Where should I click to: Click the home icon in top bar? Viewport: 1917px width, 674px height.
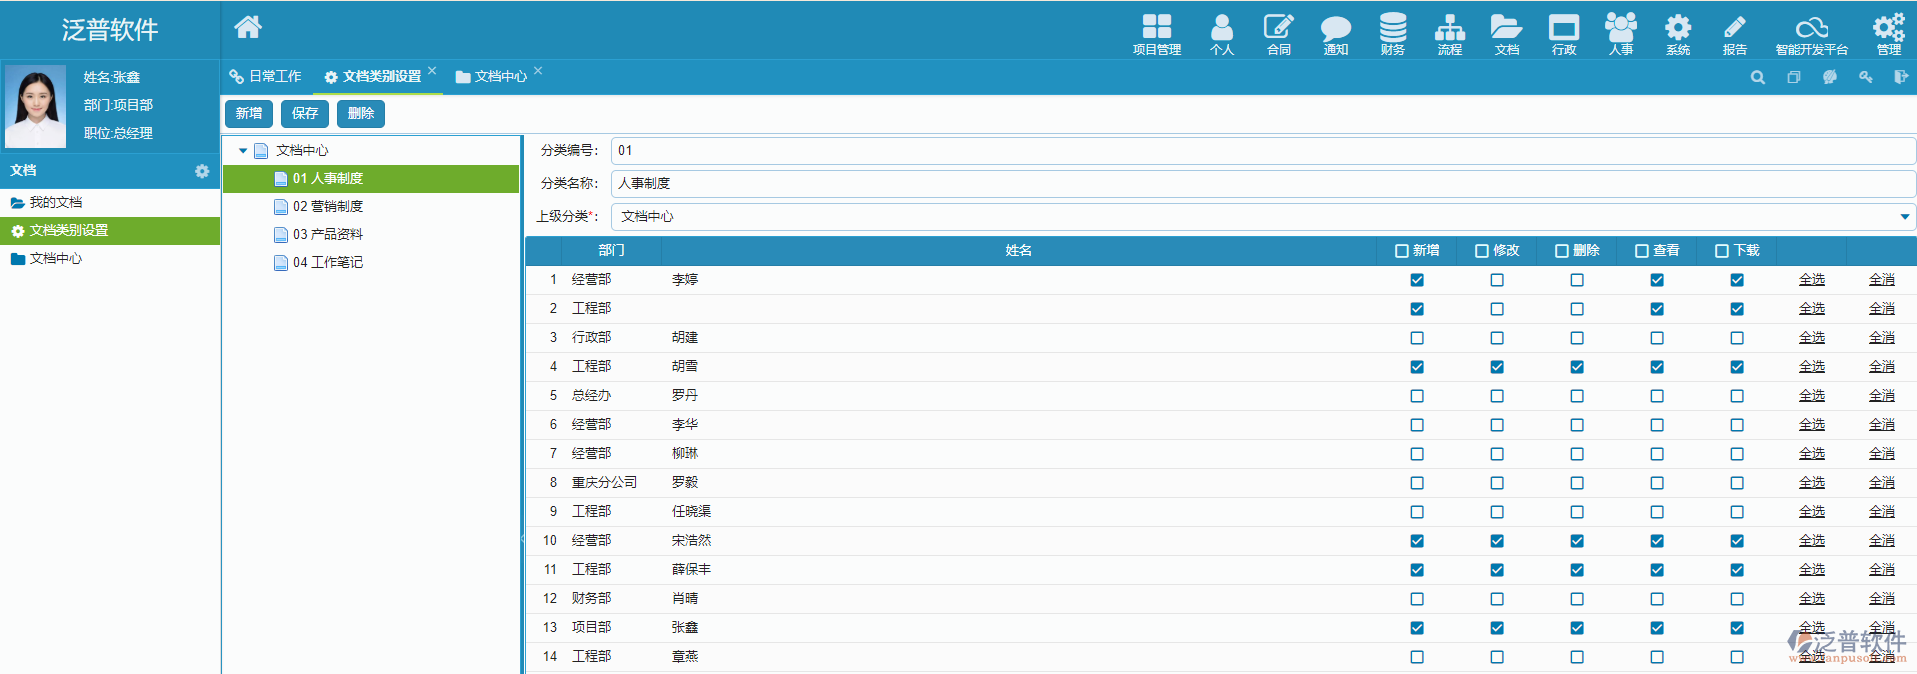[x=247, y=27]
